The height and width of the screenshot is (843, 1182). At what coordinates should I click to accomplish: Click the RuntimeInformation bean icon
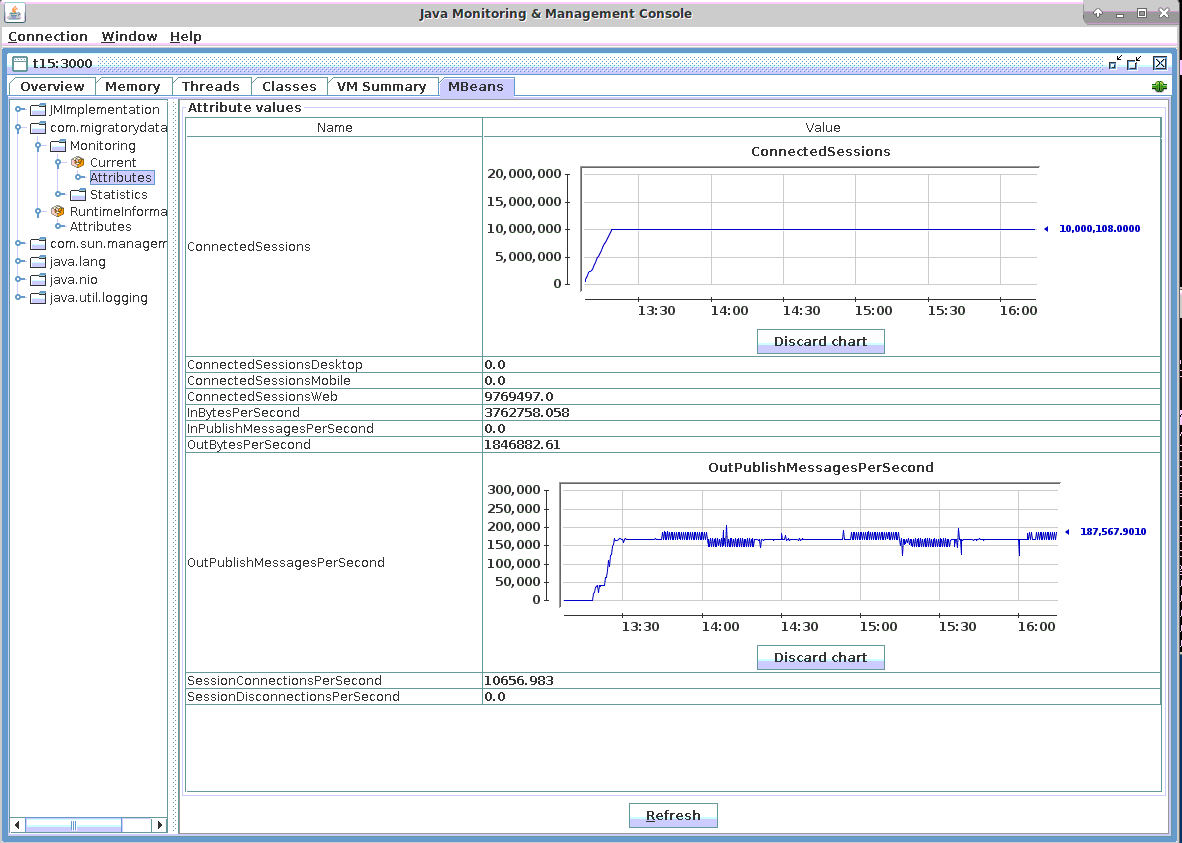[x=55, y=211]
